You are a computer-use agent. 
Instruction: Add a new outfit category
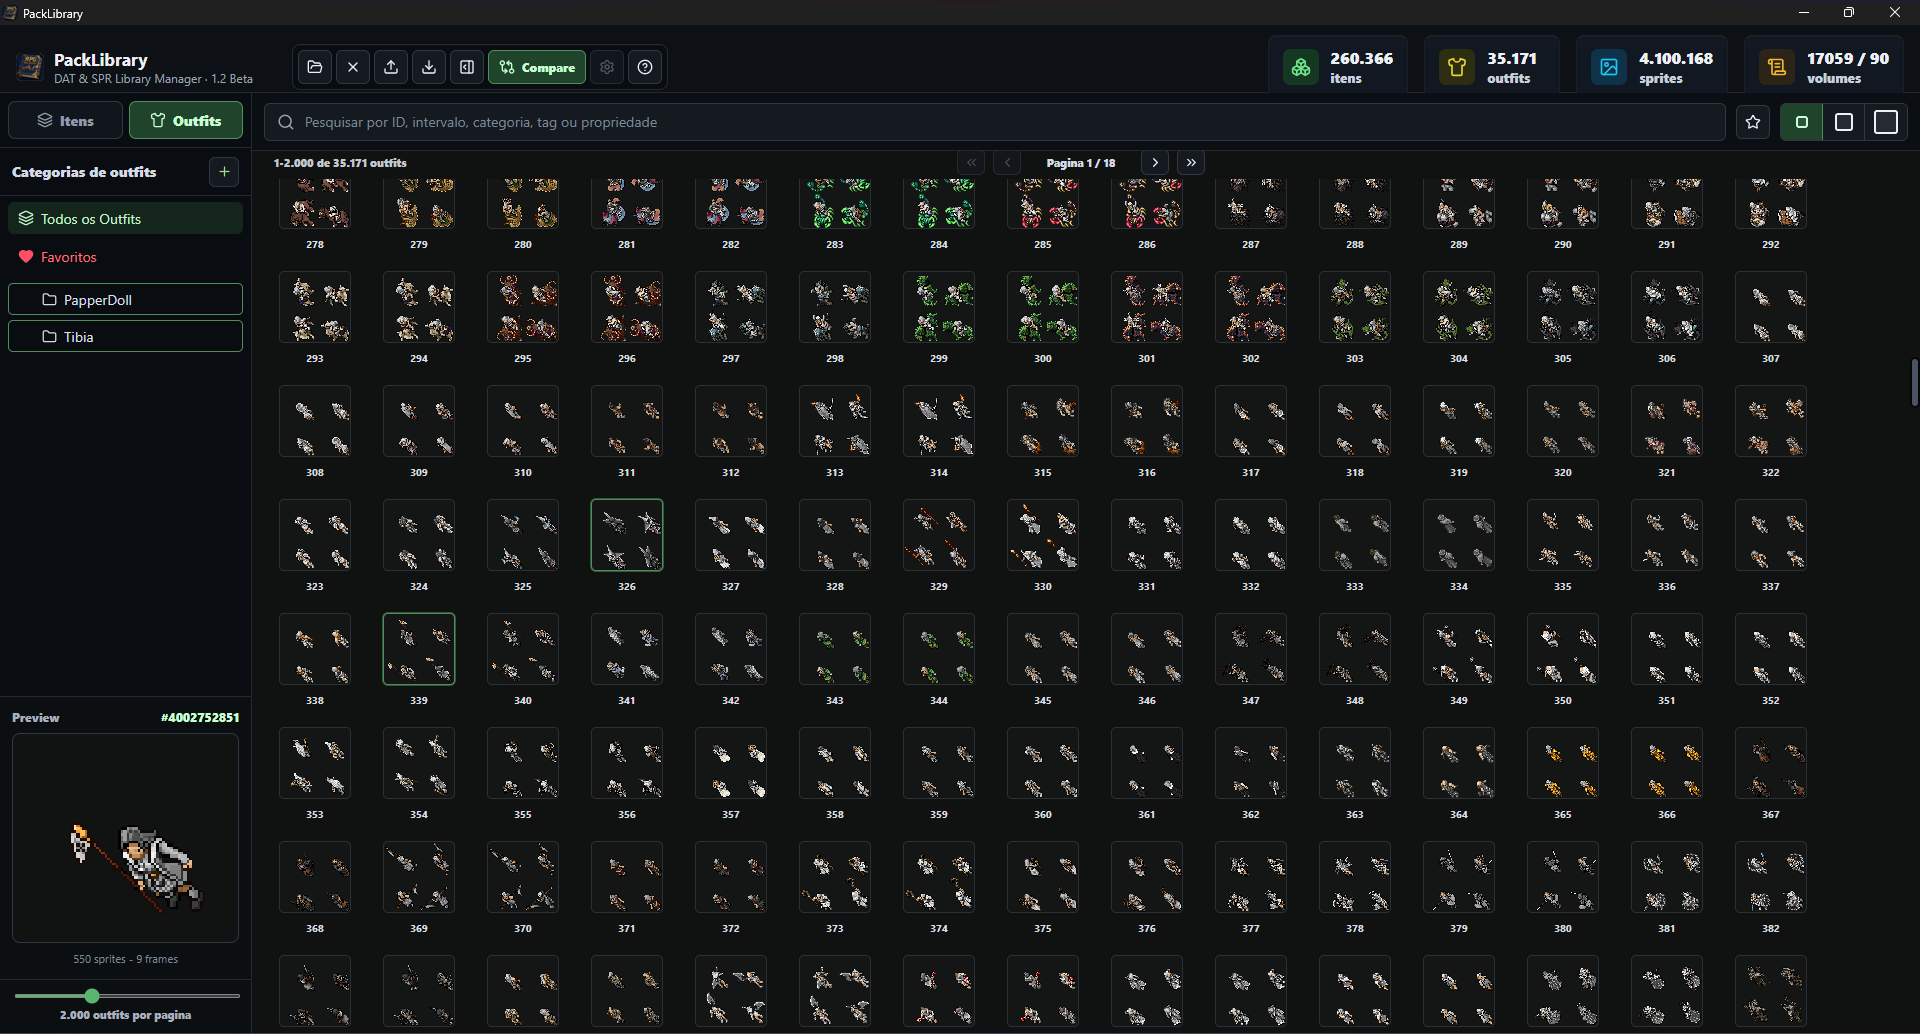click(224, 172)
